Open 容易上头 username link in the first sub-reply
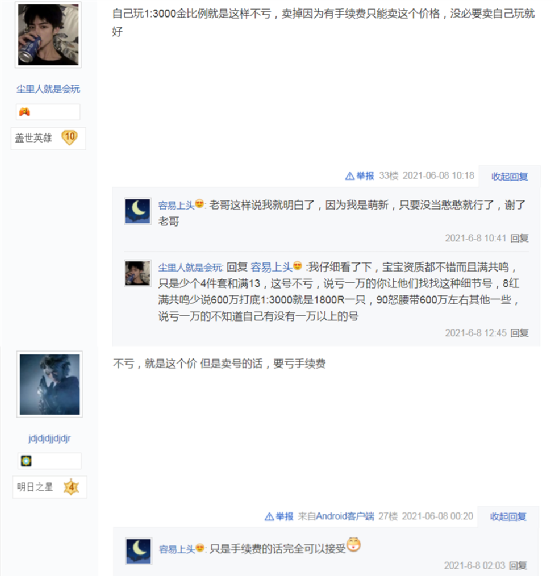 coord(176,205)
